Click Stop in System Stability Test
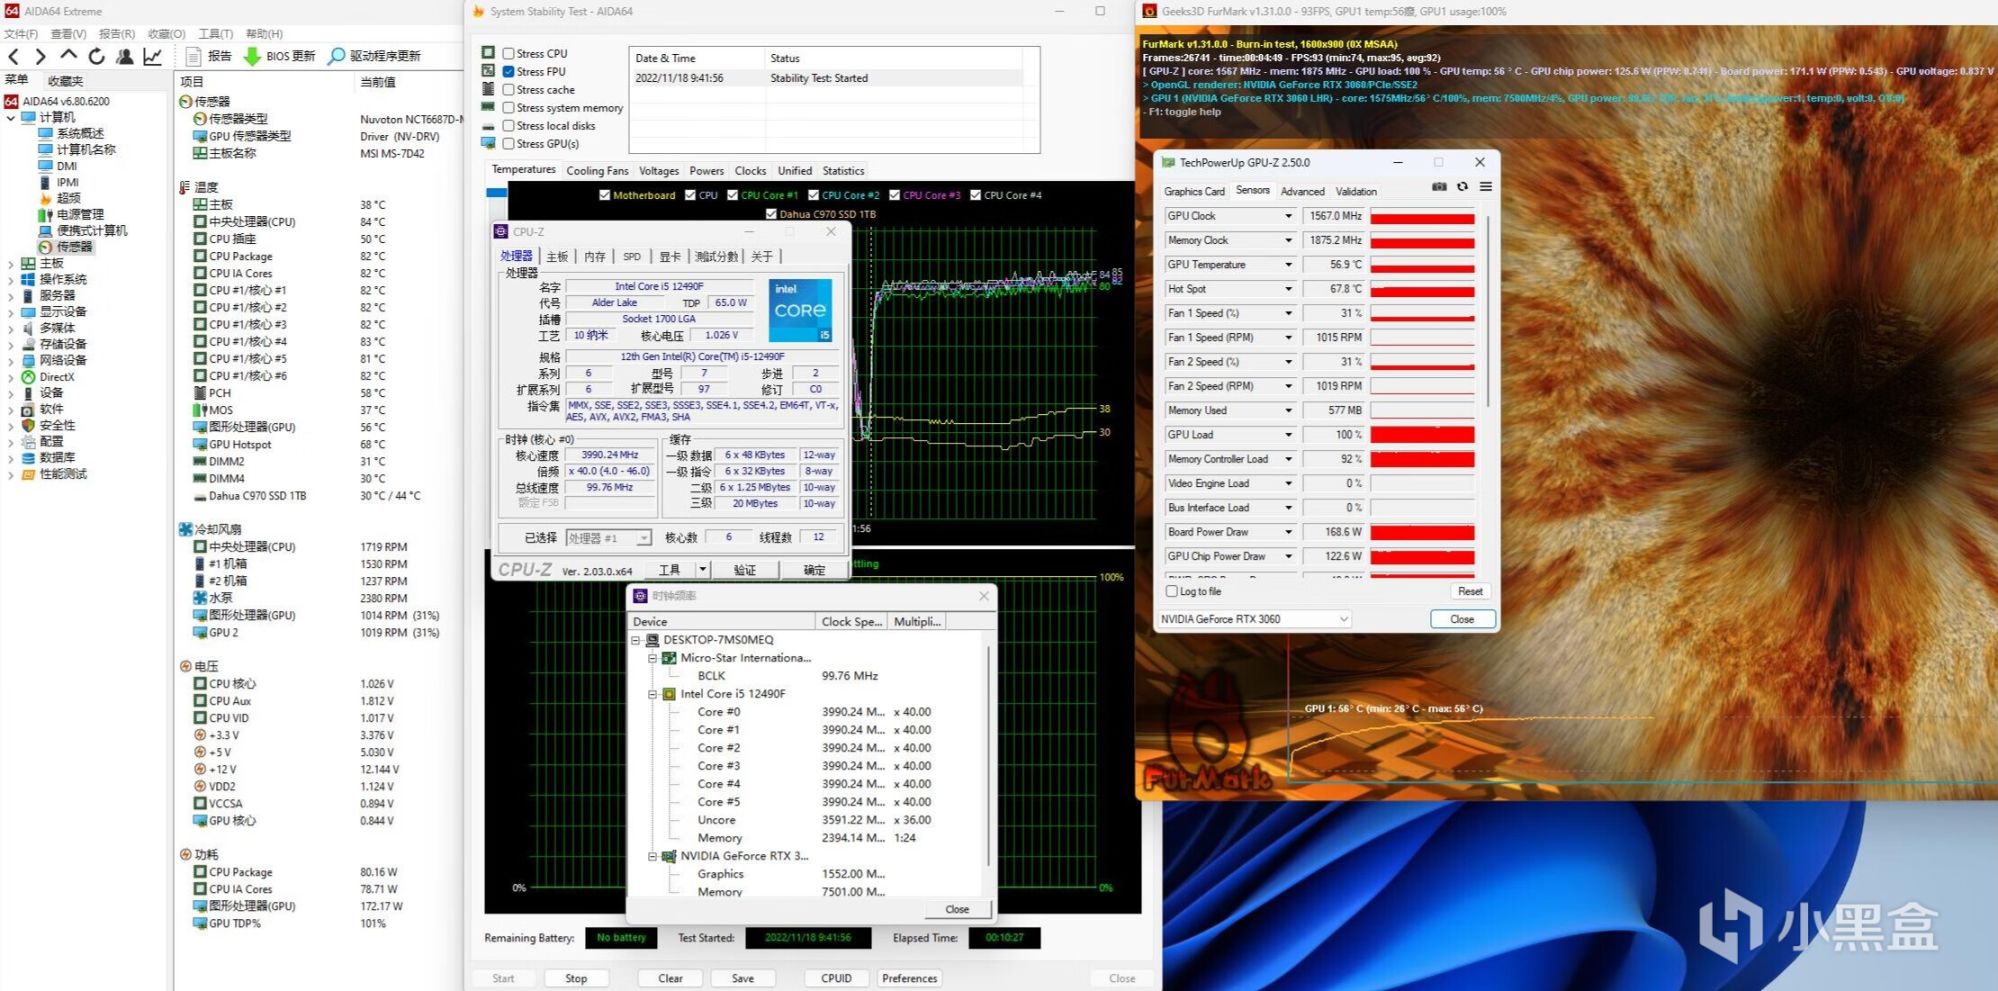The width and height of the screenshot is (1998, 991). tap(576, 978)
